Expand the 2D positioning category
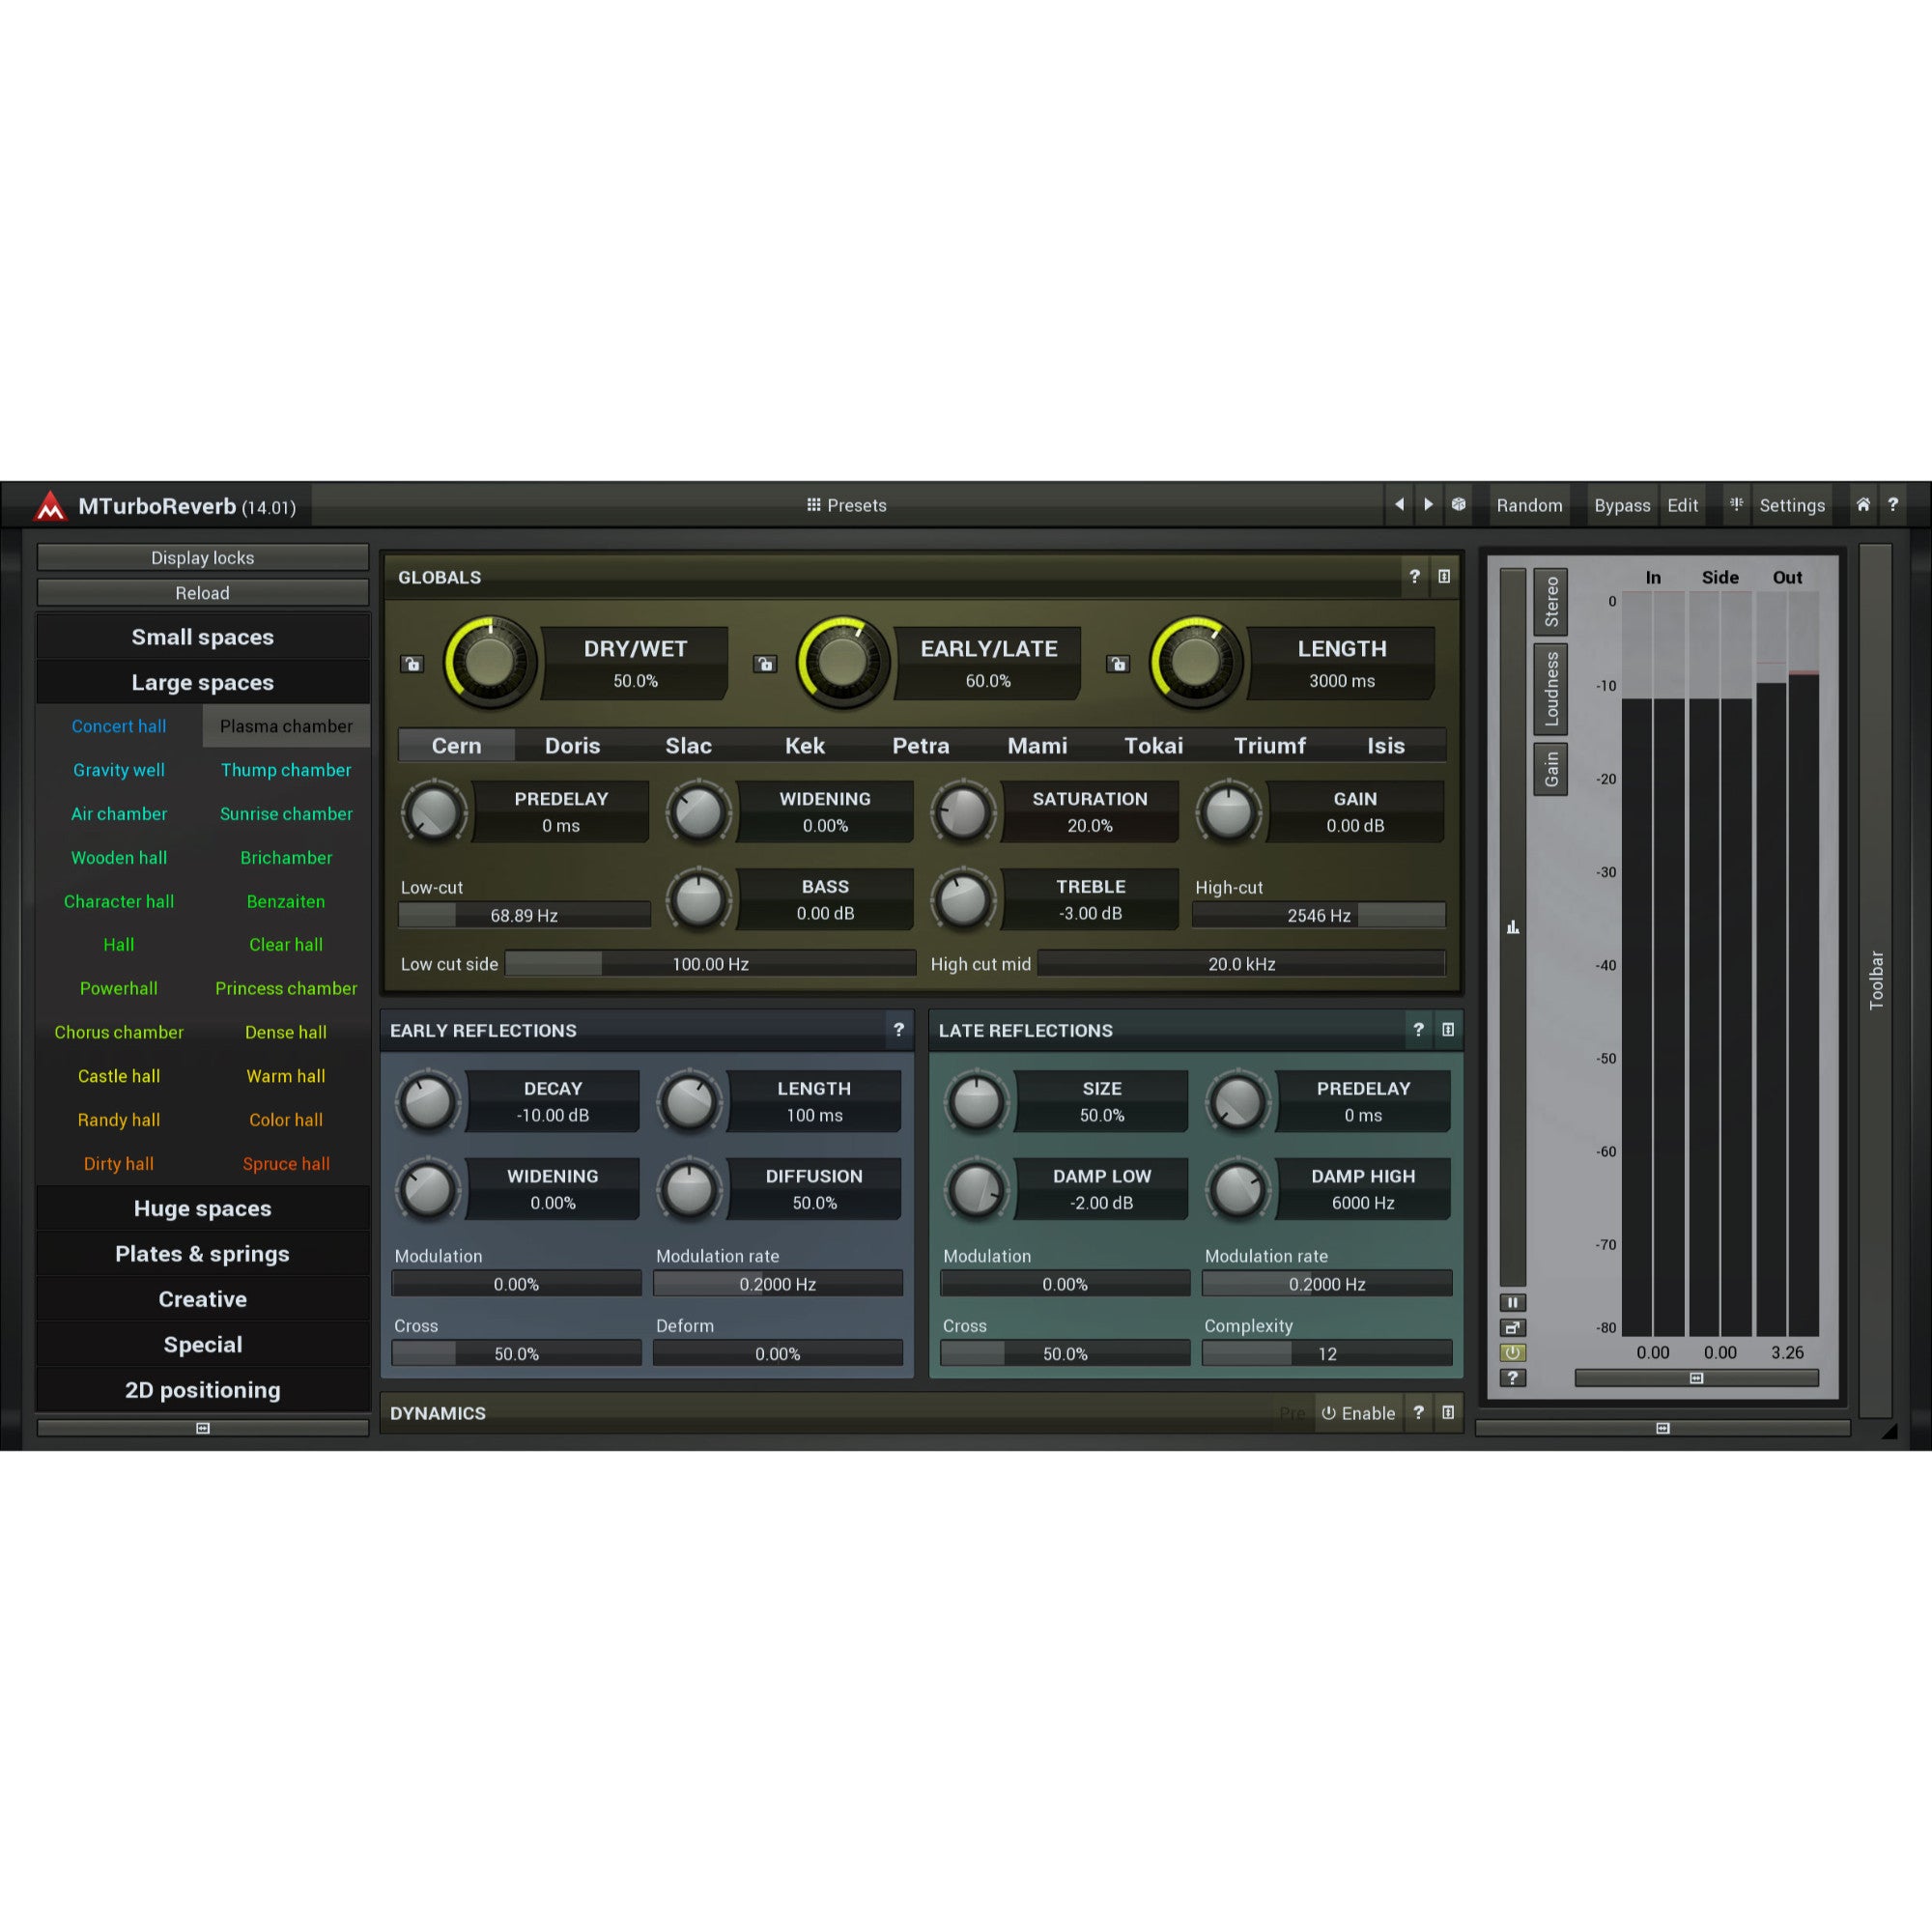The image size is (1932, 1932). click(203, 1390)
